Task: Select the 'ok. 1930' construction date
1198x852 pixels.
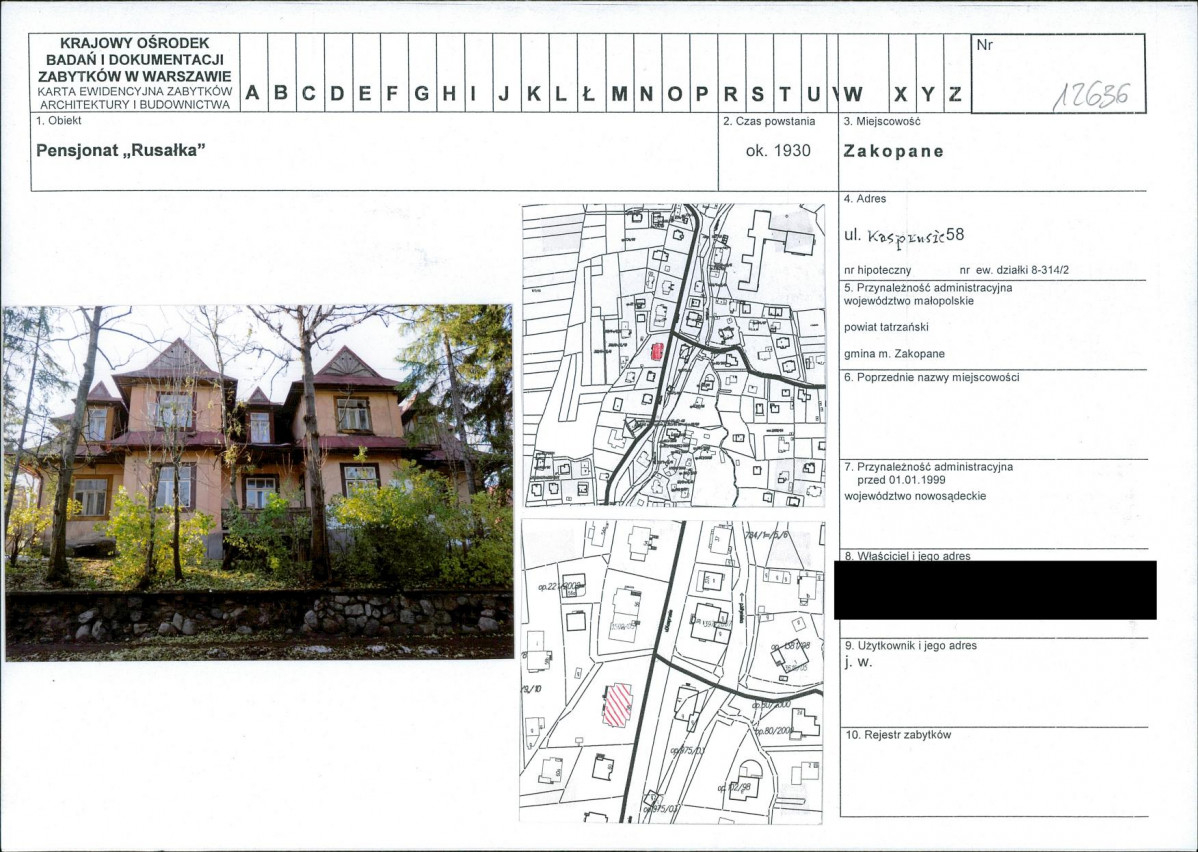Action: [x=778, y=151]
